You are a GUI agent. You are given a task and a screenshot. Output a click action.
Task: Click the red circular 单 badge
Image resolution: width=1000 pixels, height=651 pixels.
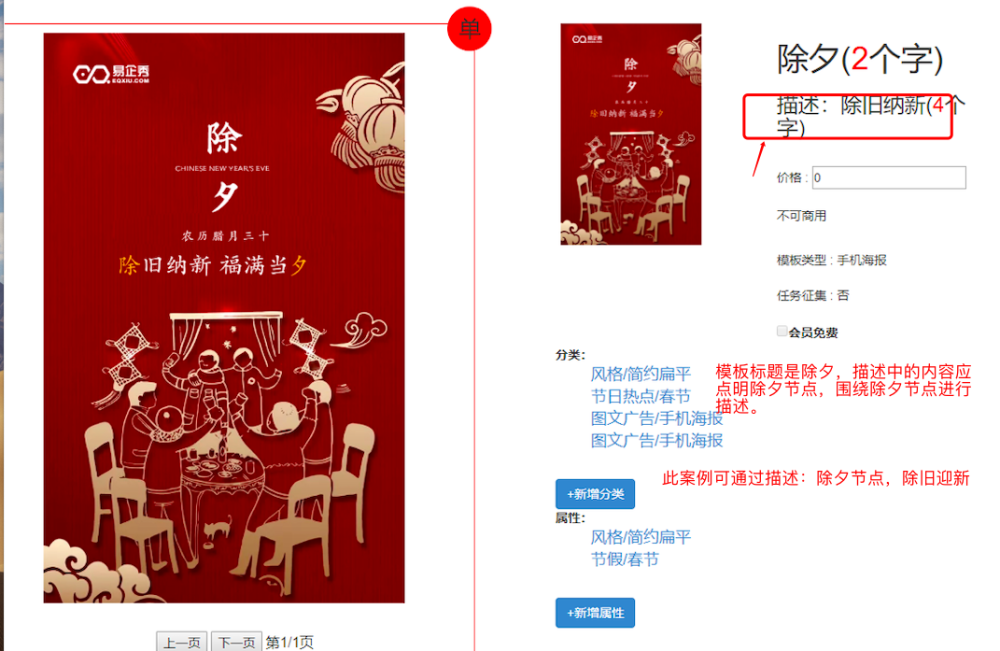(469, 29)
